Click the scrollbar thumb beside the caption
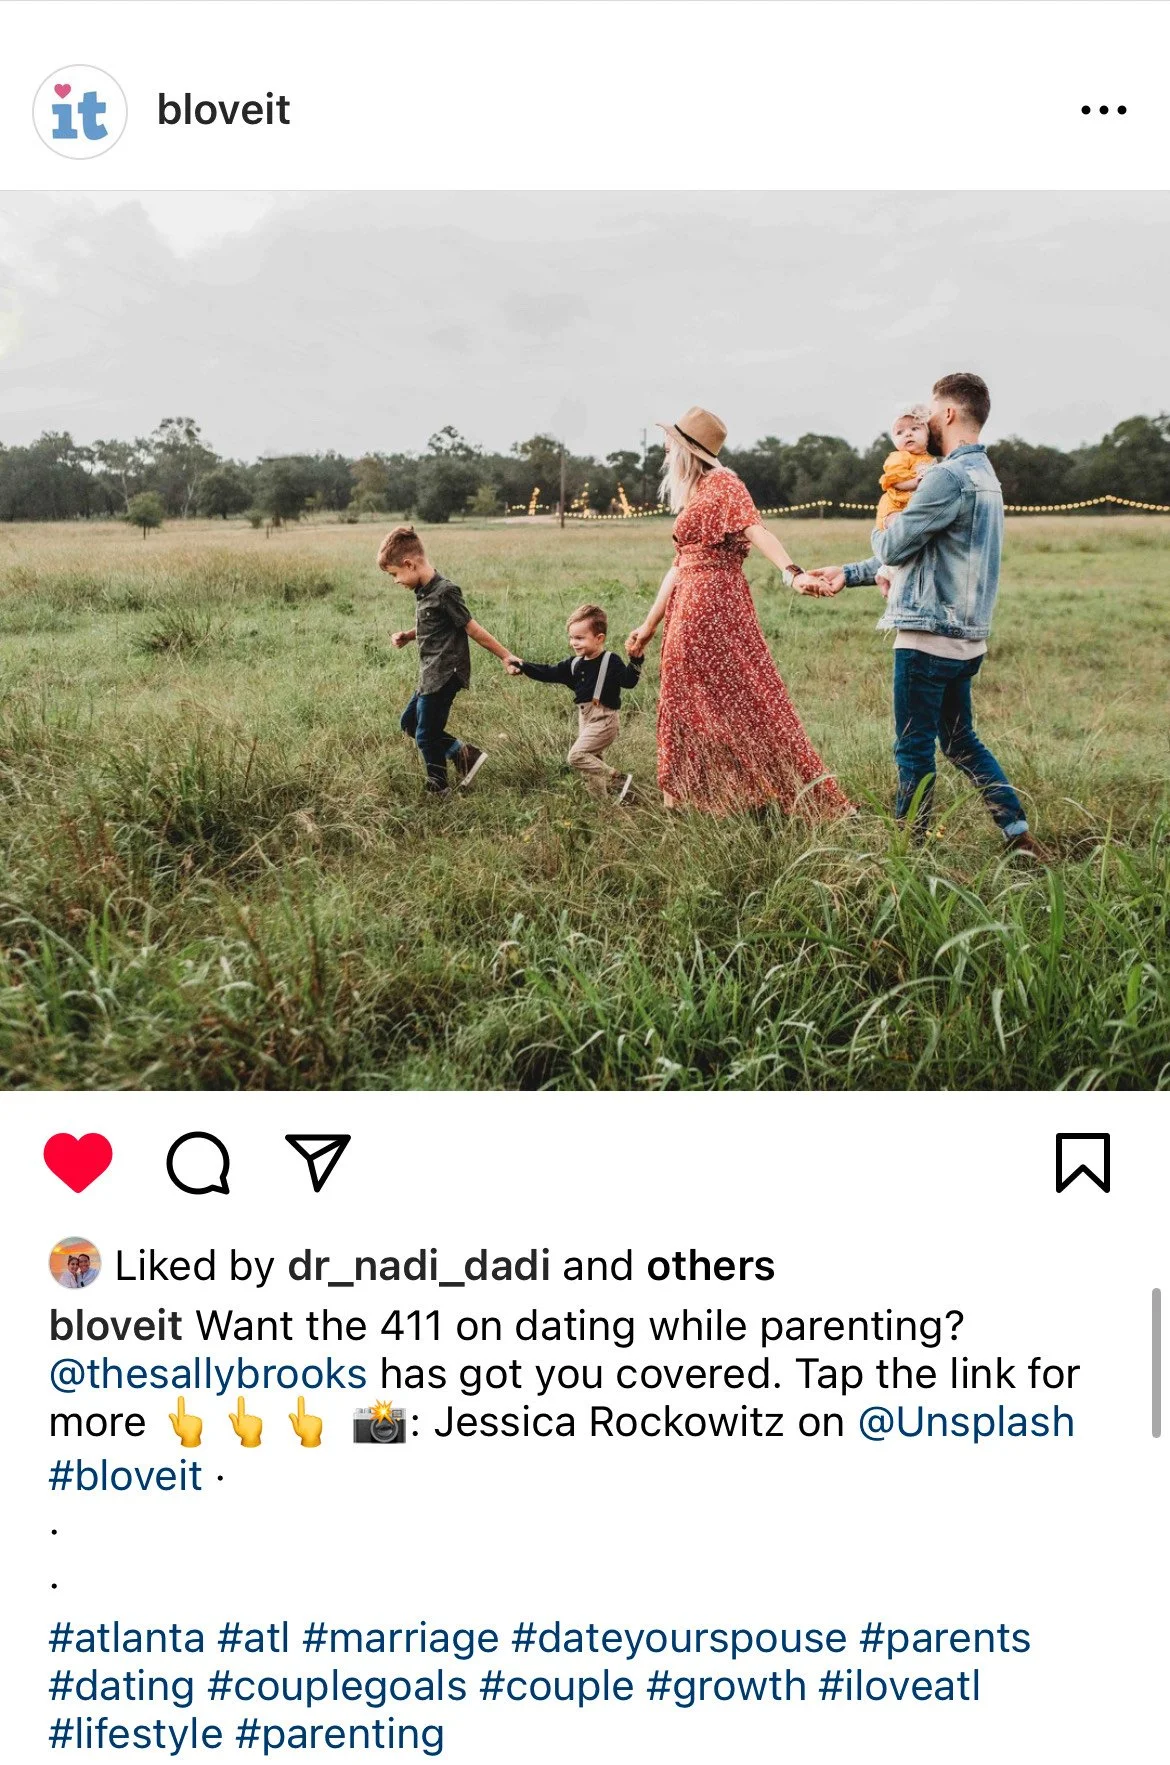 1156,1363
